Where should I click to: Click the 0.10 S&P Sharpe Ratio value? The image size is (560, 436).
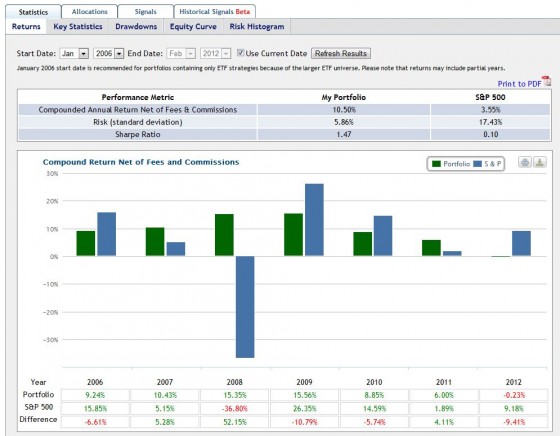490,135
